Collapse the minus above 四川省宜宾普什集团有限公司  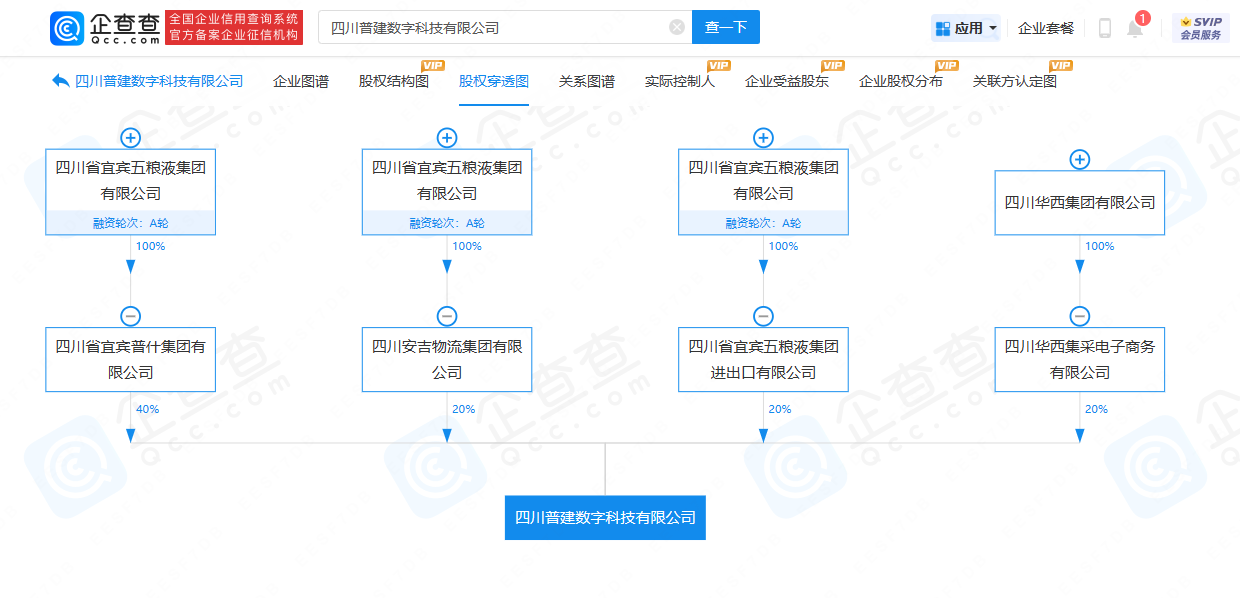(x=131, y=316)
